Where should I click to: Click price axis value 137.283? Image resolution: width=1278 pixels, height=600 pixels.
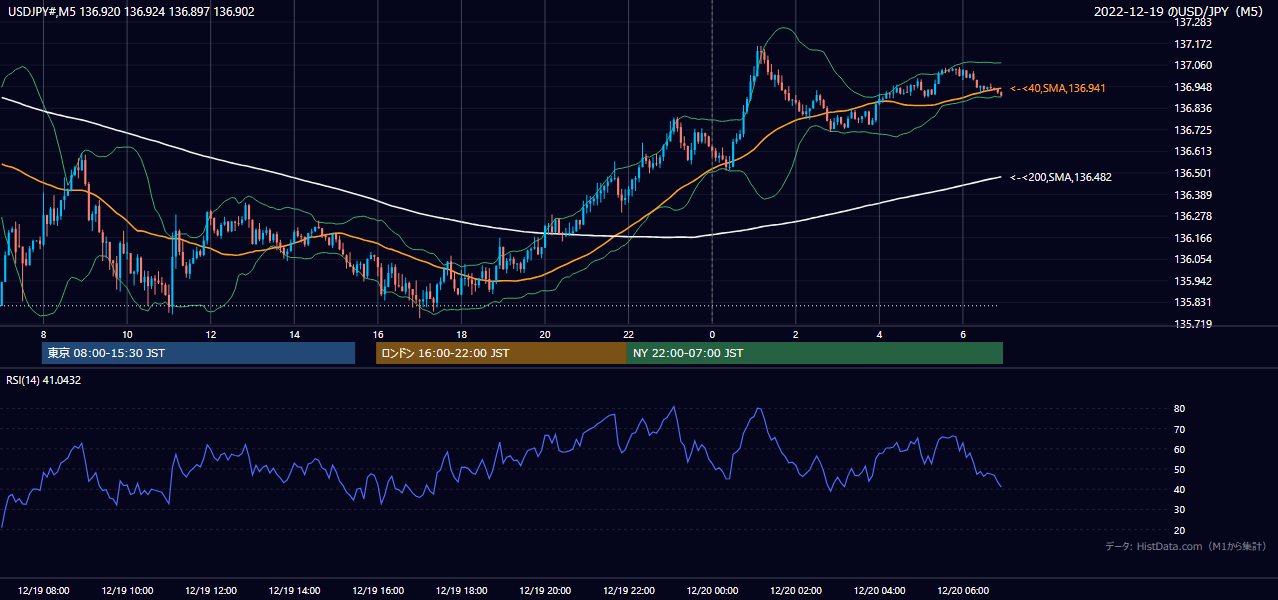pyautogui.click(x=1192, y=22)
